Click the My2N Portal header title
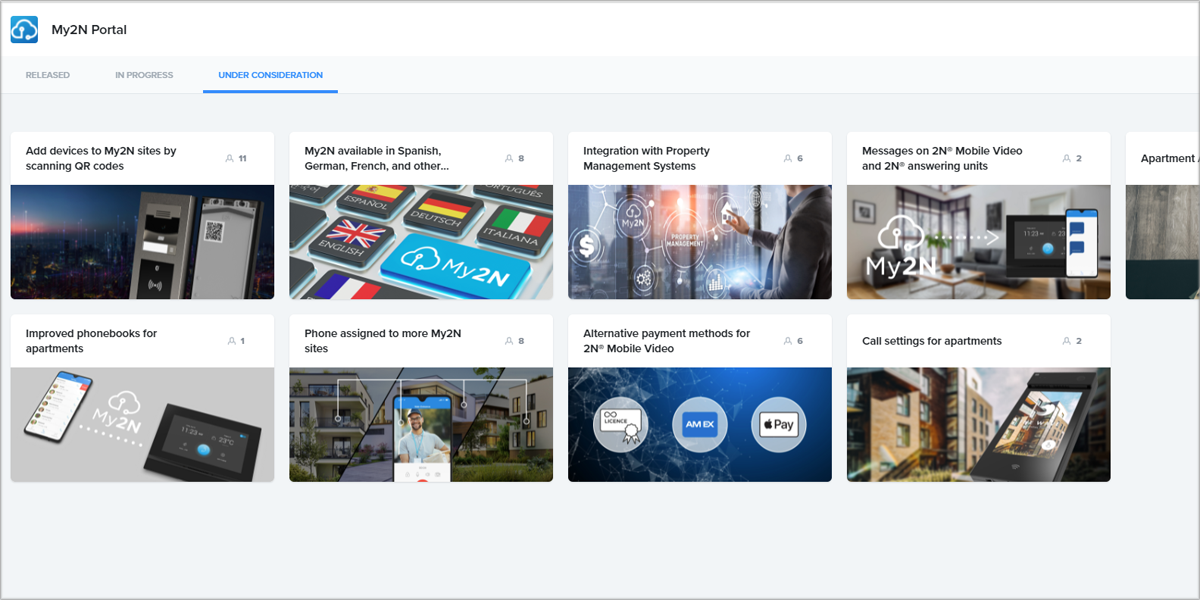The height and width of the screenshot is (600, 1200). click(89, 30)
